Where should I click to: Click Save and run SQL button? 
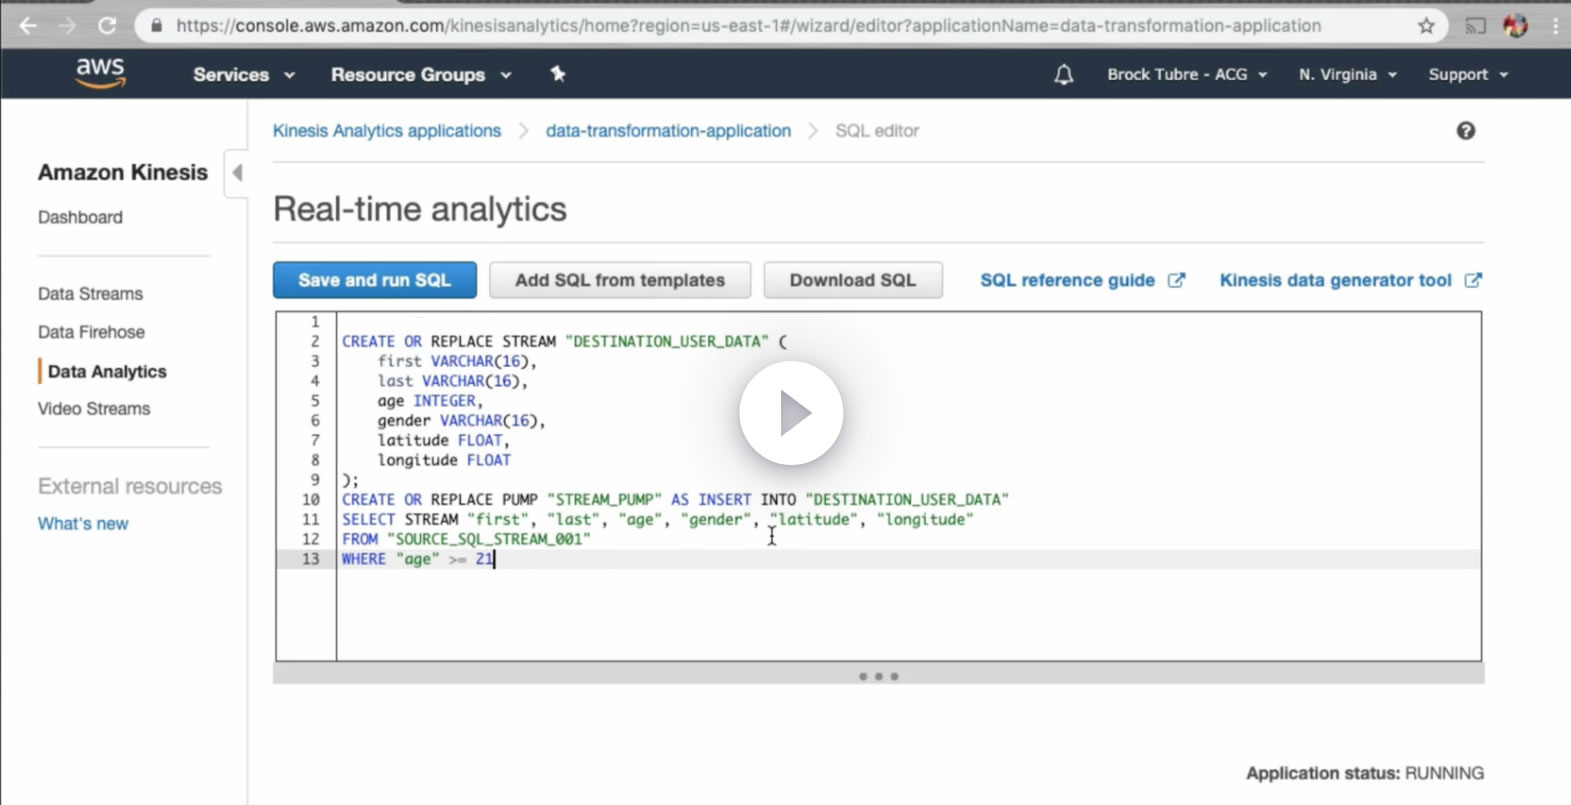[x=374, y=280]
